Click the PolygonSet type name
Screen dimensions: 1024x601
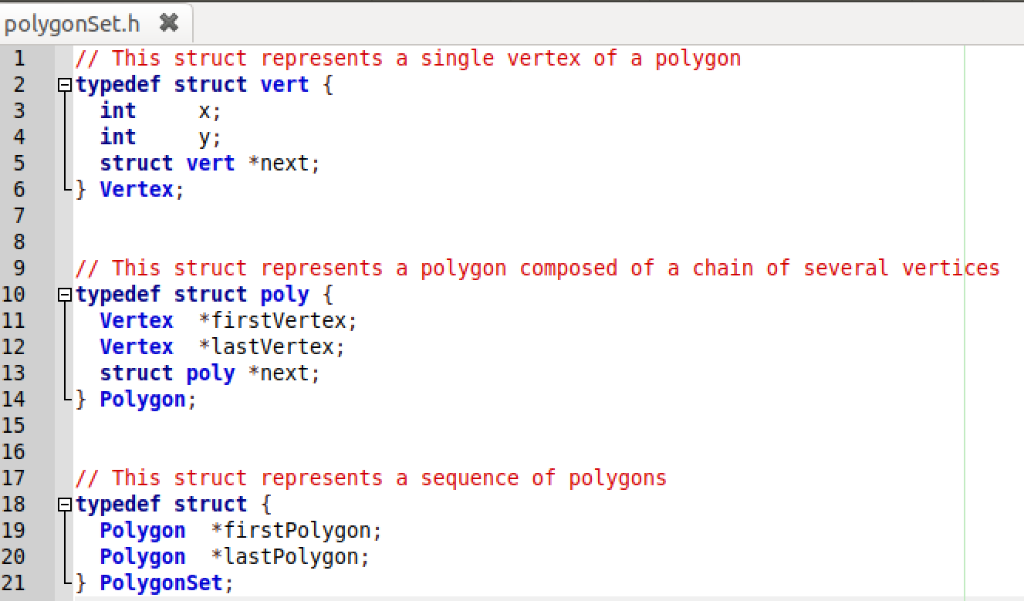(161, 583)
